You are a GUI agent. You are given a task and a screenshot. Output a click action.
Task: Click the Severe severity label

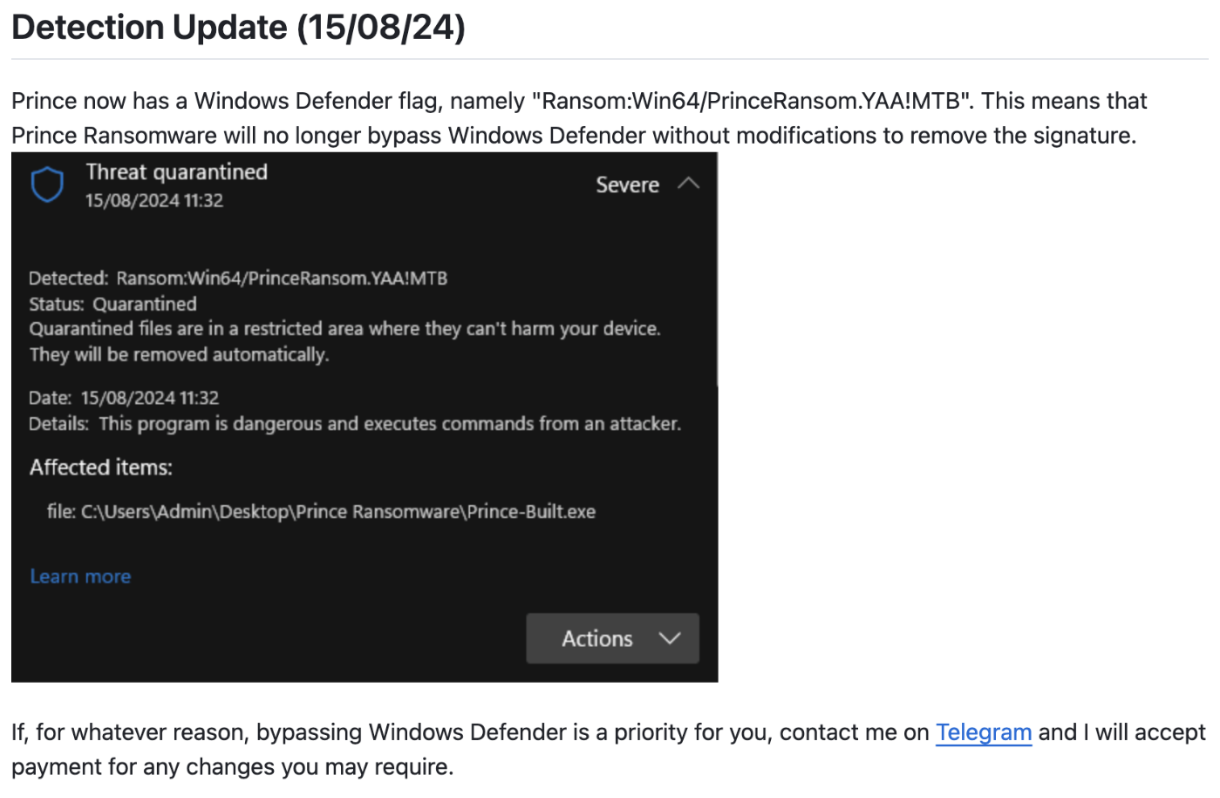[x=627, y=185]
